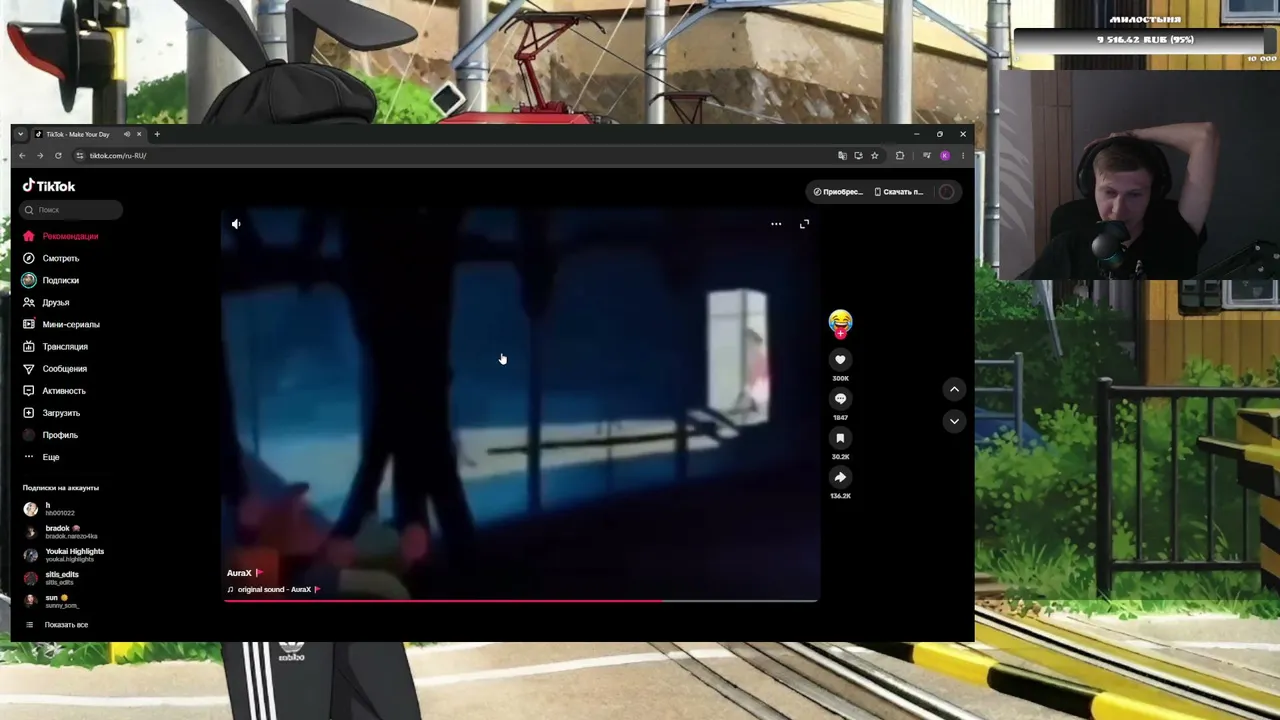This screenshot has height=720, width=1280.
Task: Open the Подписки feed
Action: pos(51,280)
